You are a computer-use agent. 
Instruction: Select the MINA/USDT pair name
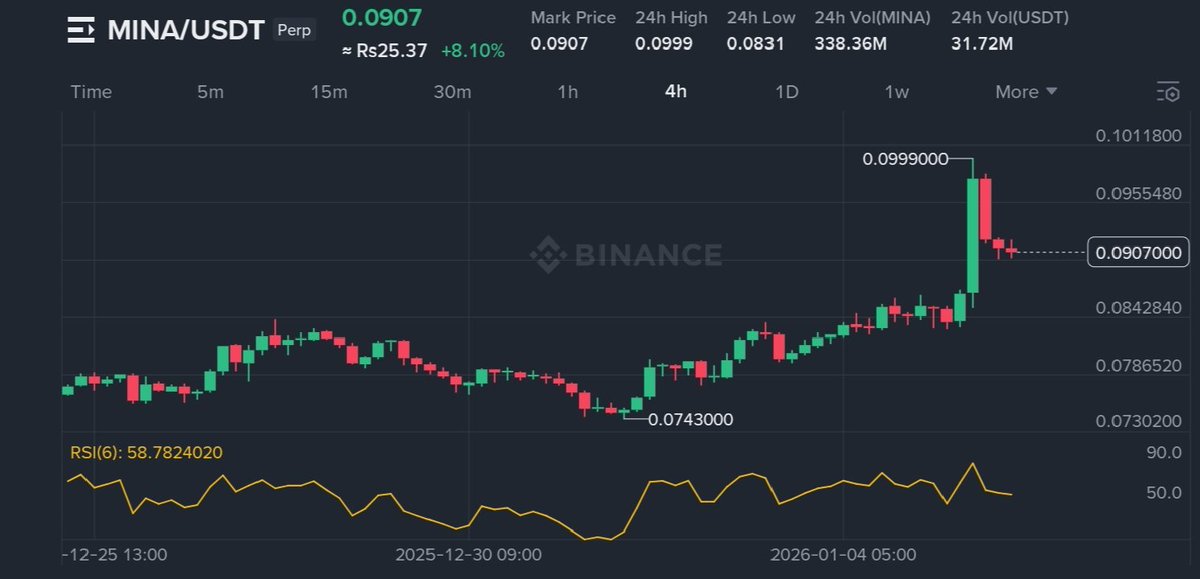(186, 29)
